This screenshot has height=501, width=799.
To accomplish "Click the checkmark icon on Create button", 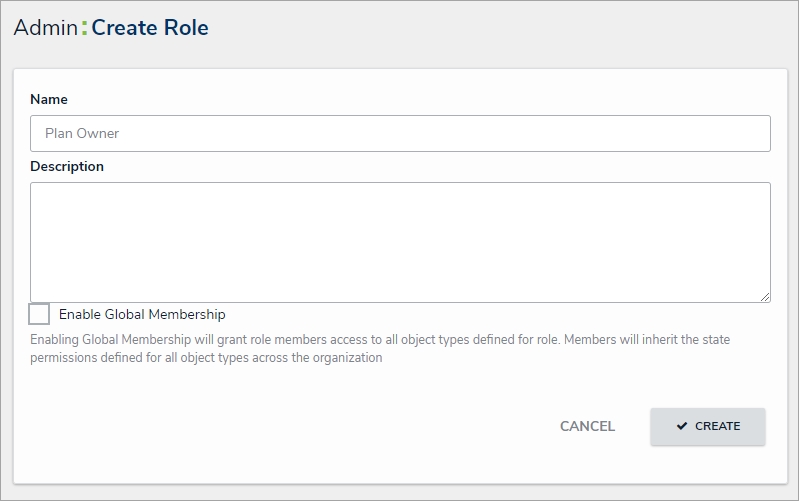I will coord(682,426).
